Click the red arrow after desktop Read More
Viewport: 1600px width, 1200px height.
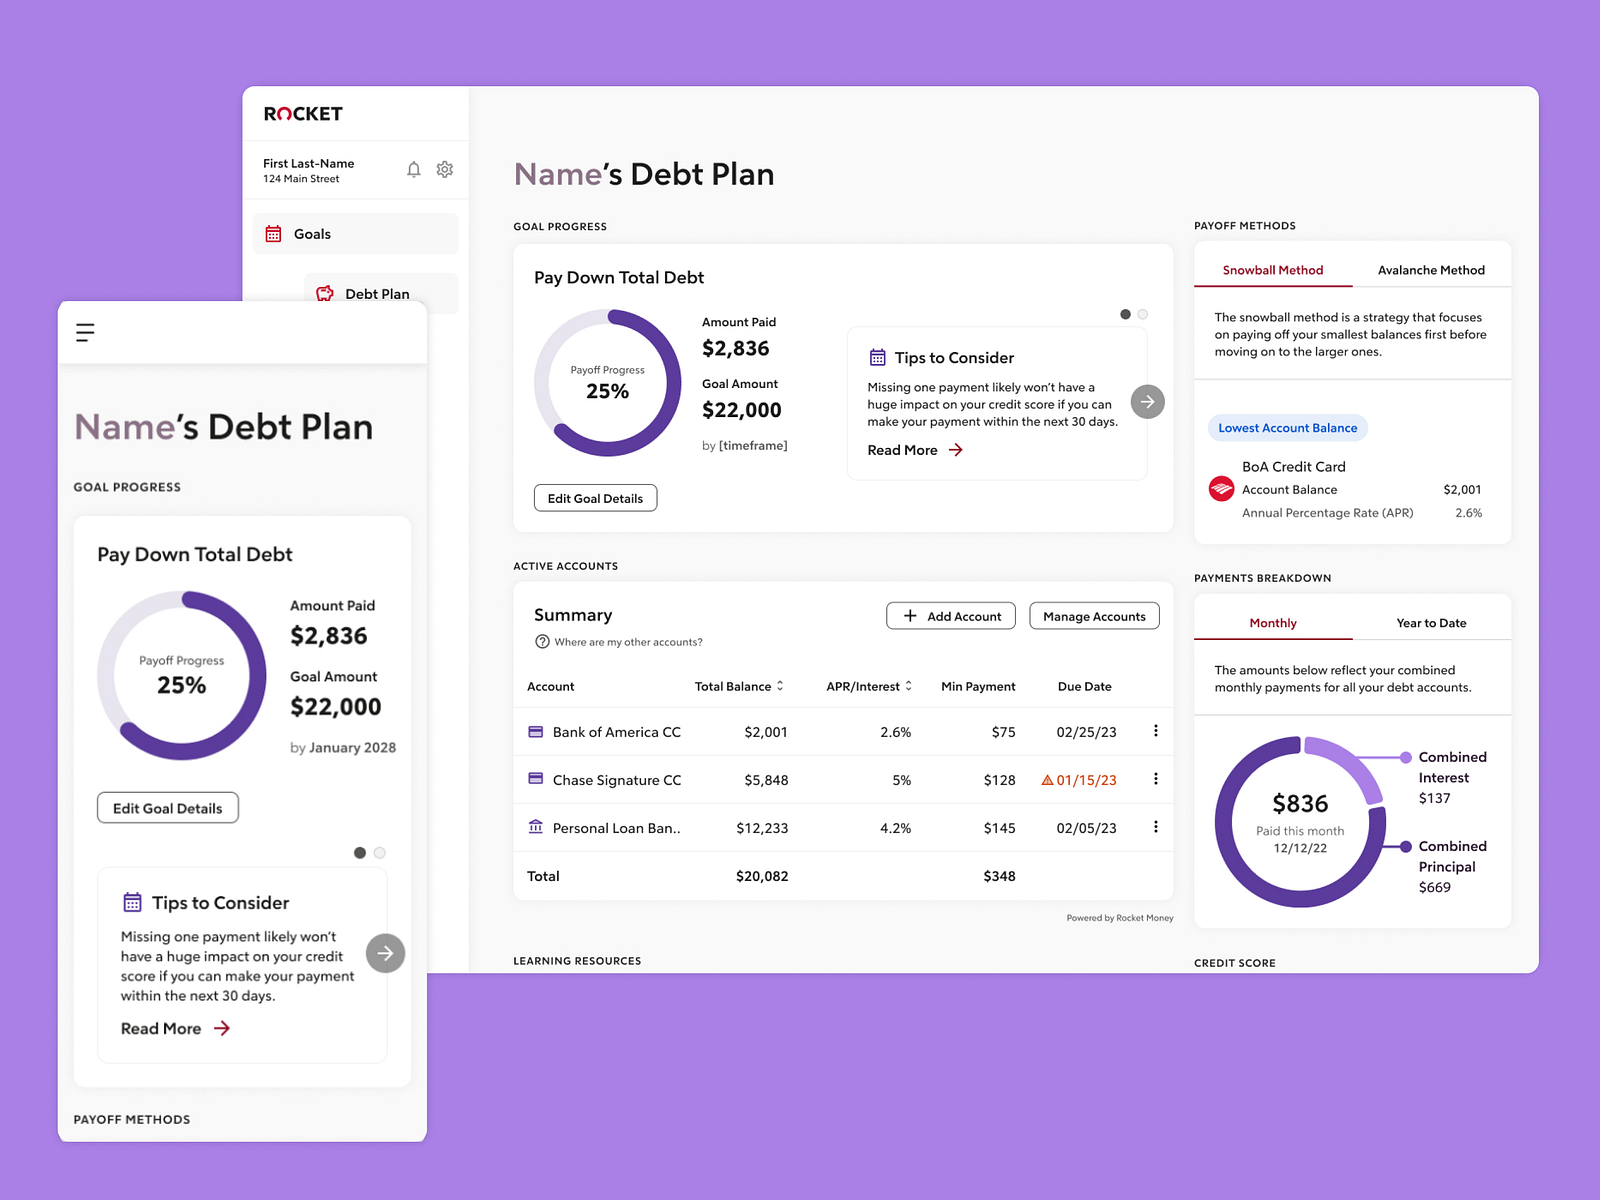pyautogui.click(x=956, y=450)
